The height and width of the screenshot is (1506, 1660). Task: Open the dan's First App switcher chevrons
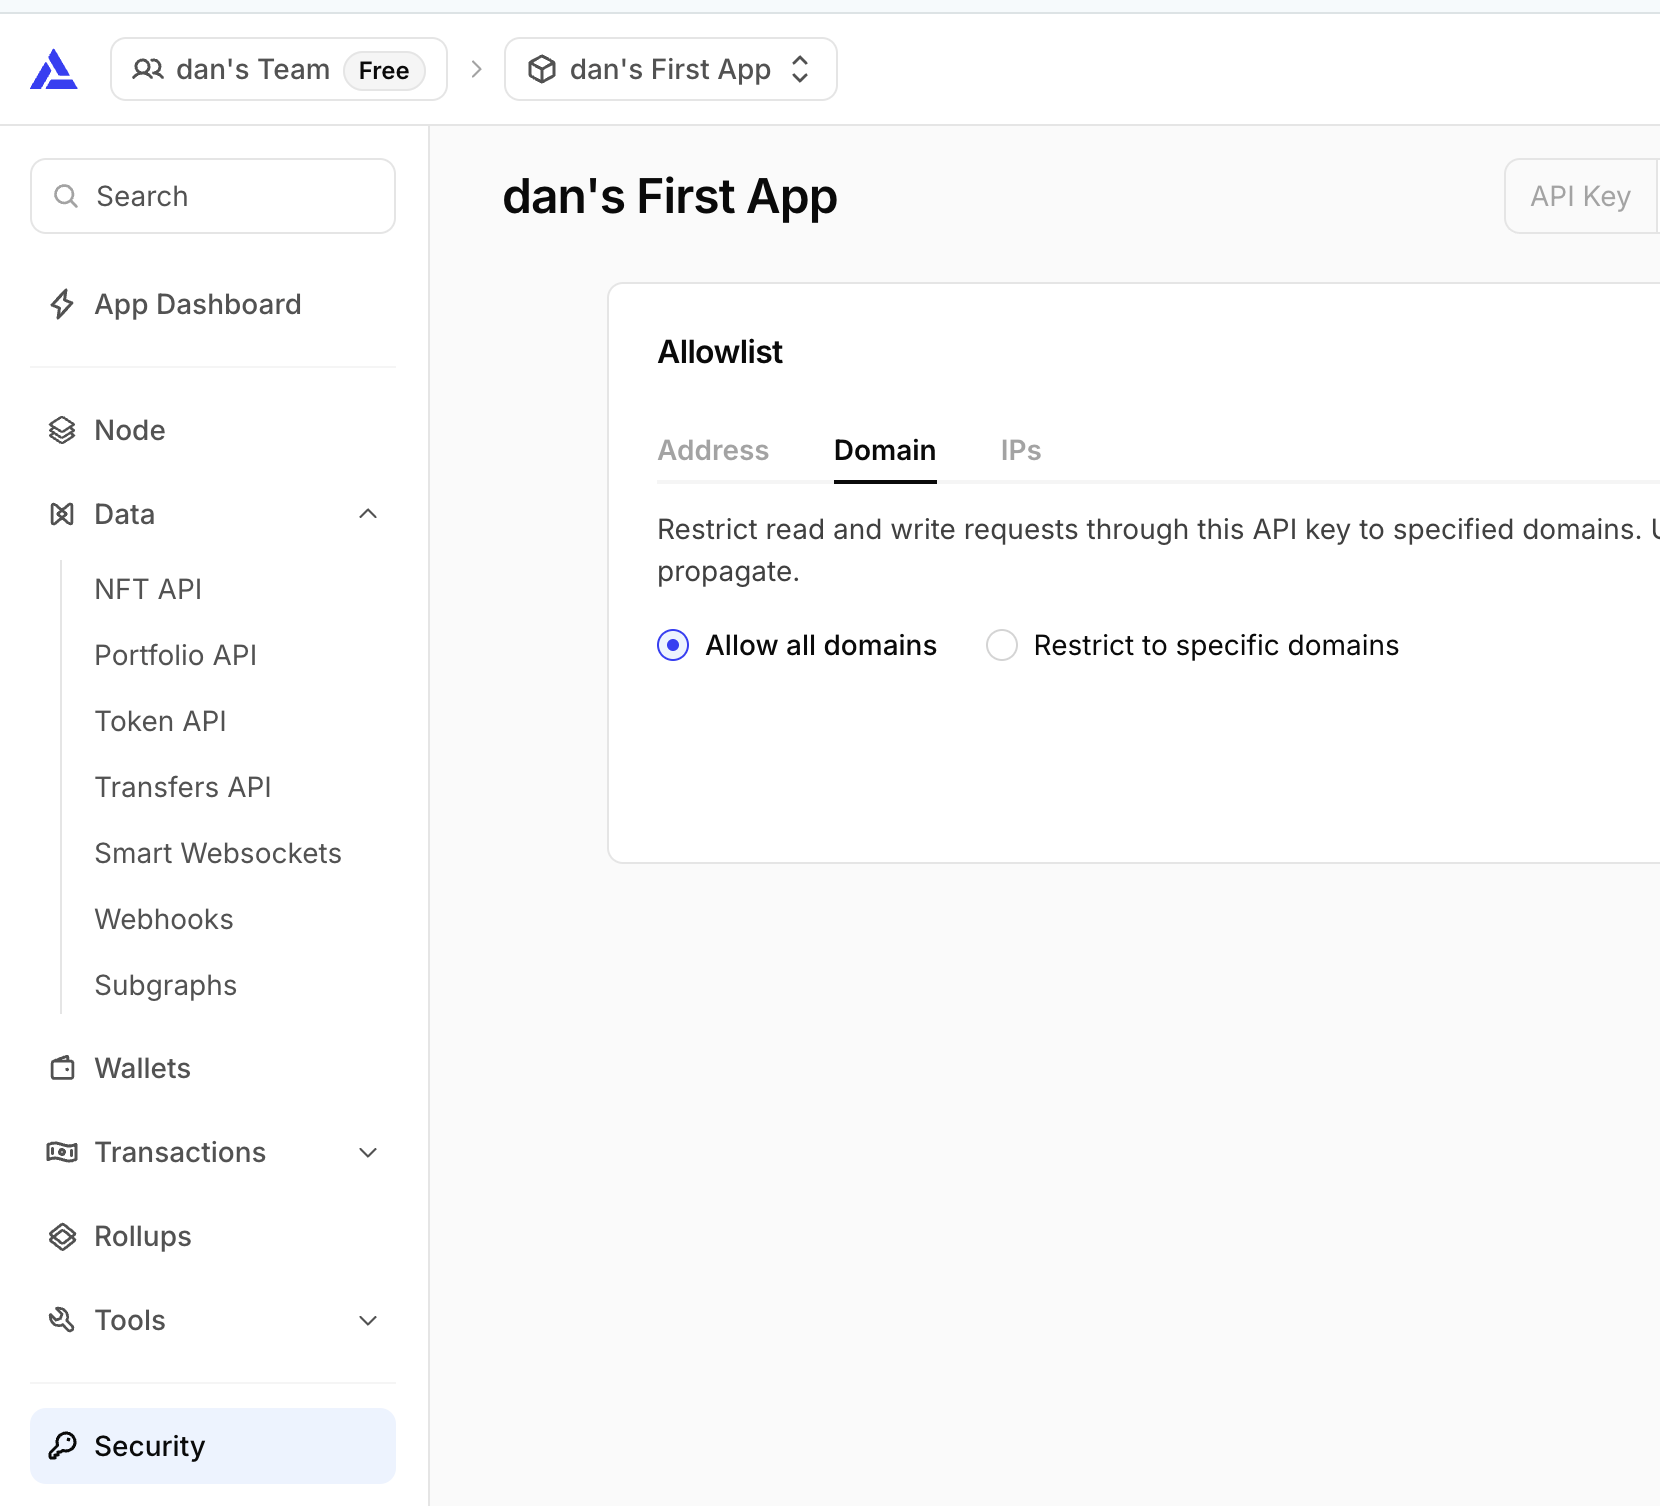point(800,68)
